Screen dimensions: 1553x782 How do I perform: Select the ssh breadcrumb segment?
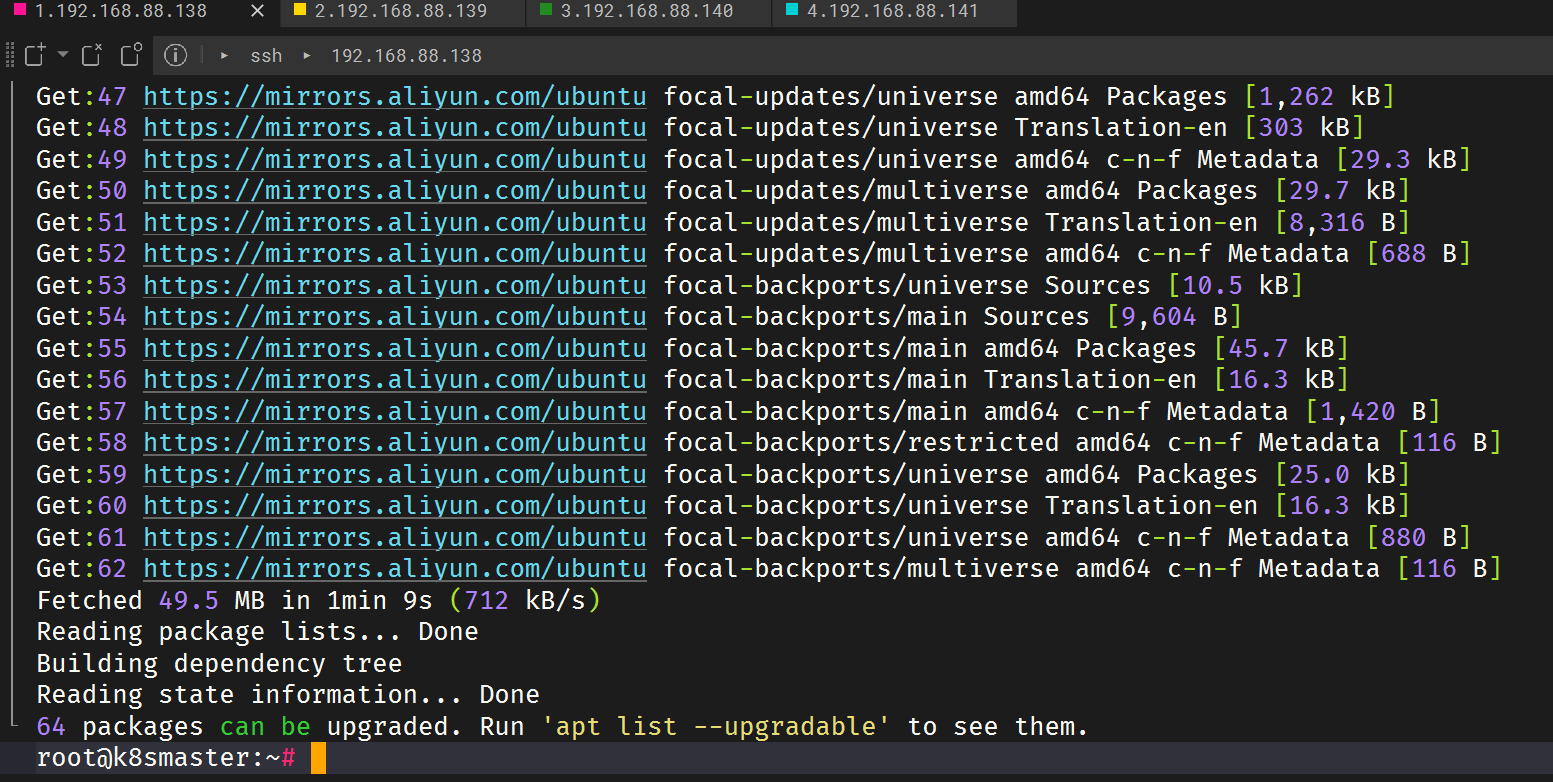click(266, 56)
